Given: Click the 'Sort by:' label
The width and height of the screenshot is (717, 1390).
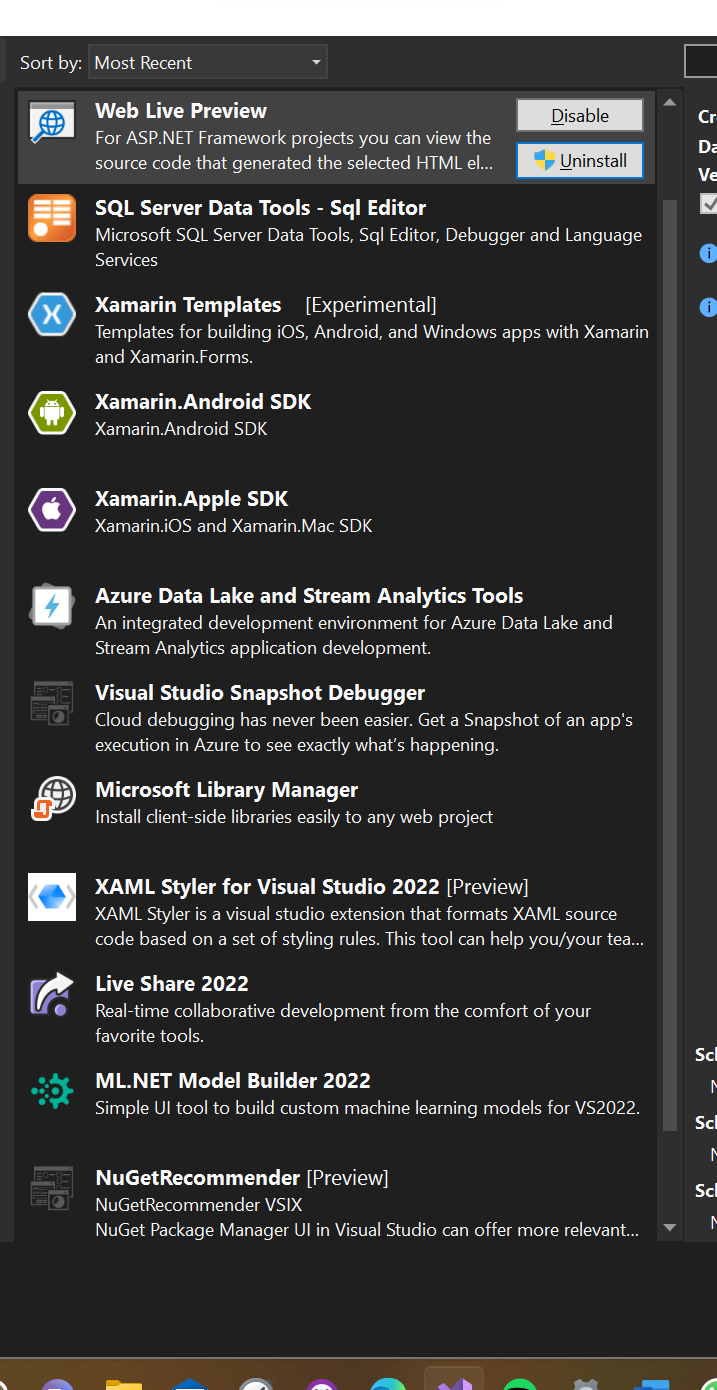Looking at the screenshot, I should pyautogui.click(x=50, y=63).
